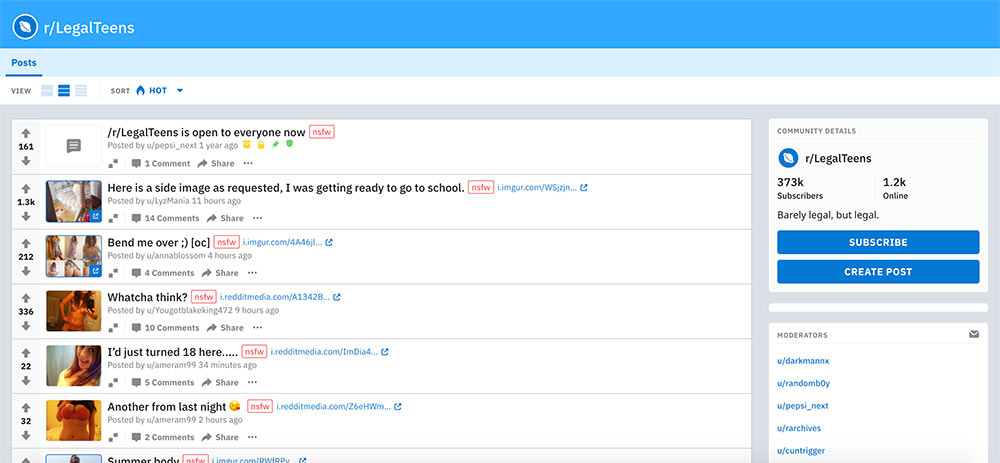This screenshot has width=1000, height=463.
Task: Open moderator u/rarchives profile
Action: [x=798, y=428]
